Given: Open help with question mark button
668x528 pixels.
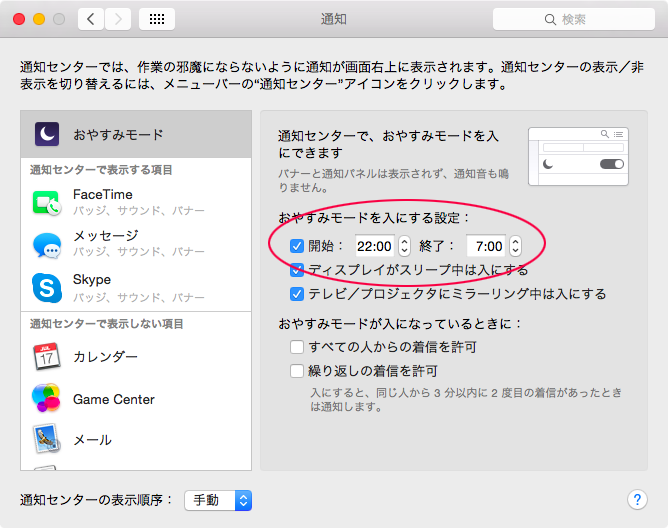Looking at the screenshot, I should [x=637, y=499].
